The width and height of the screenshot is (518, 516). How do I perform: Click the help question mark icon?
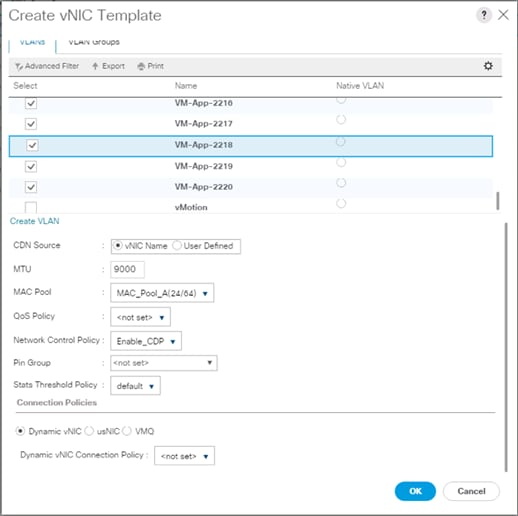click(484, 15)
